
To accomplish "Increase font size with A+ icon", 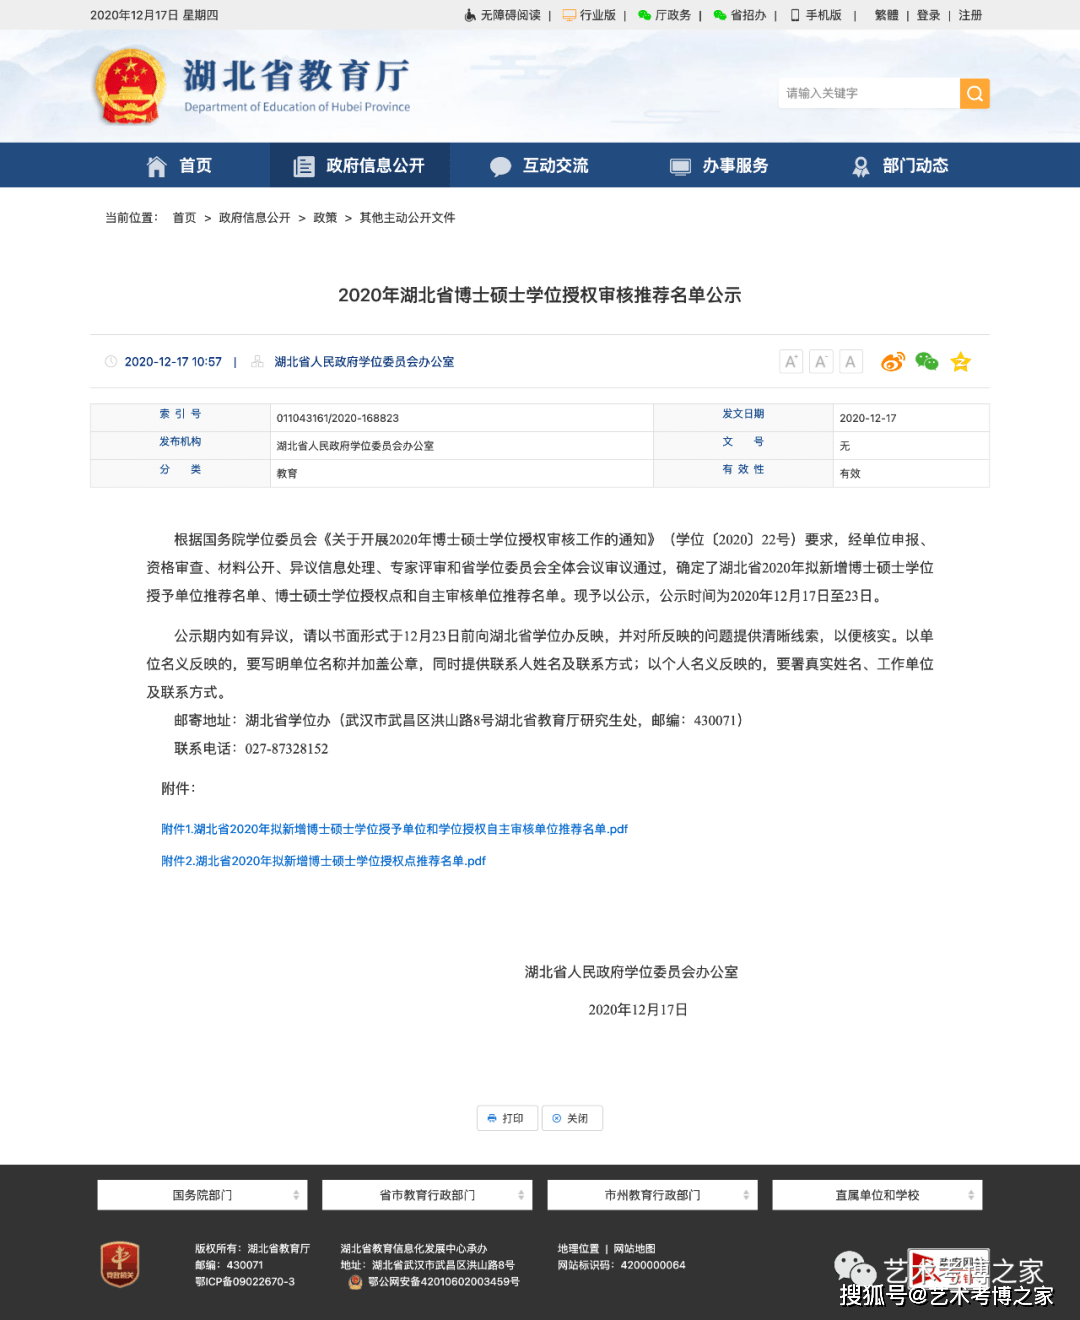I will [x=790, y=361].
